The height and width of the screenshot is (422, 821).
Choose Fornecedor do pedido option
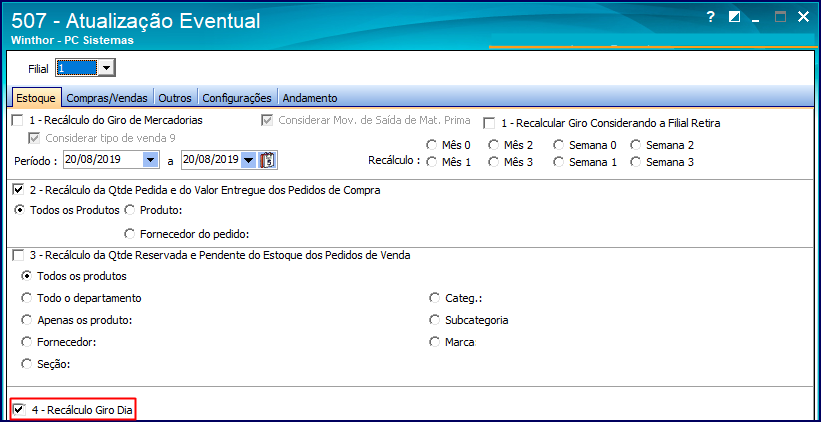129,234
